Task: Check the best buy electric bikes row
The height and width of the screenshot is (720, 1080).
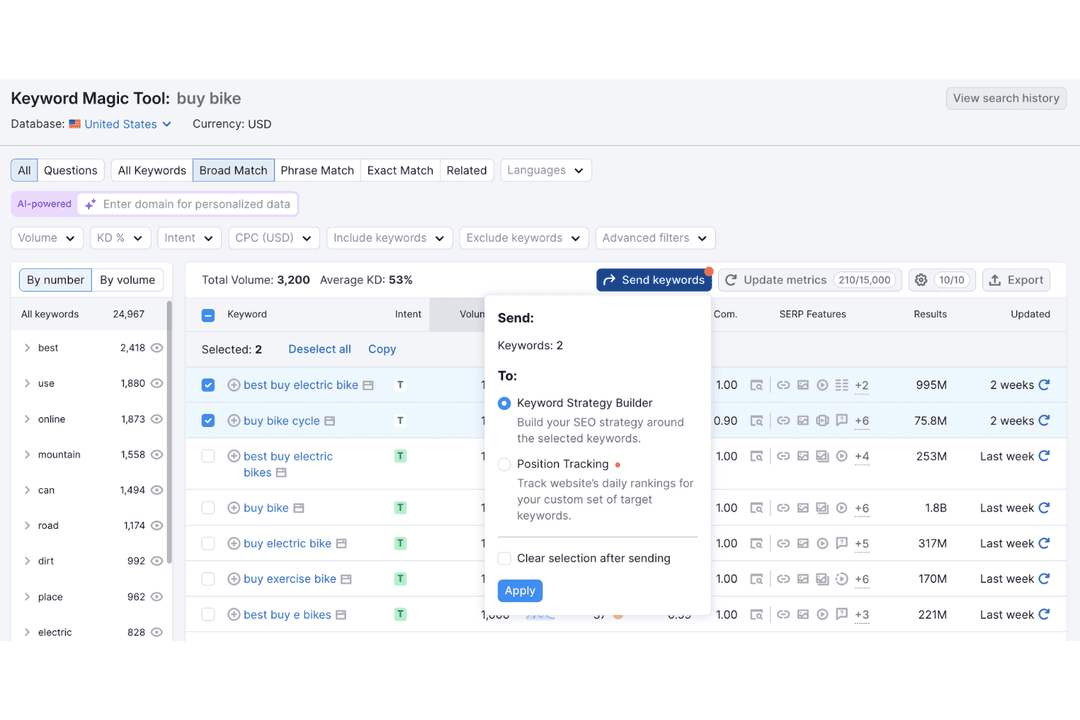Action: [x=208, y=456]
